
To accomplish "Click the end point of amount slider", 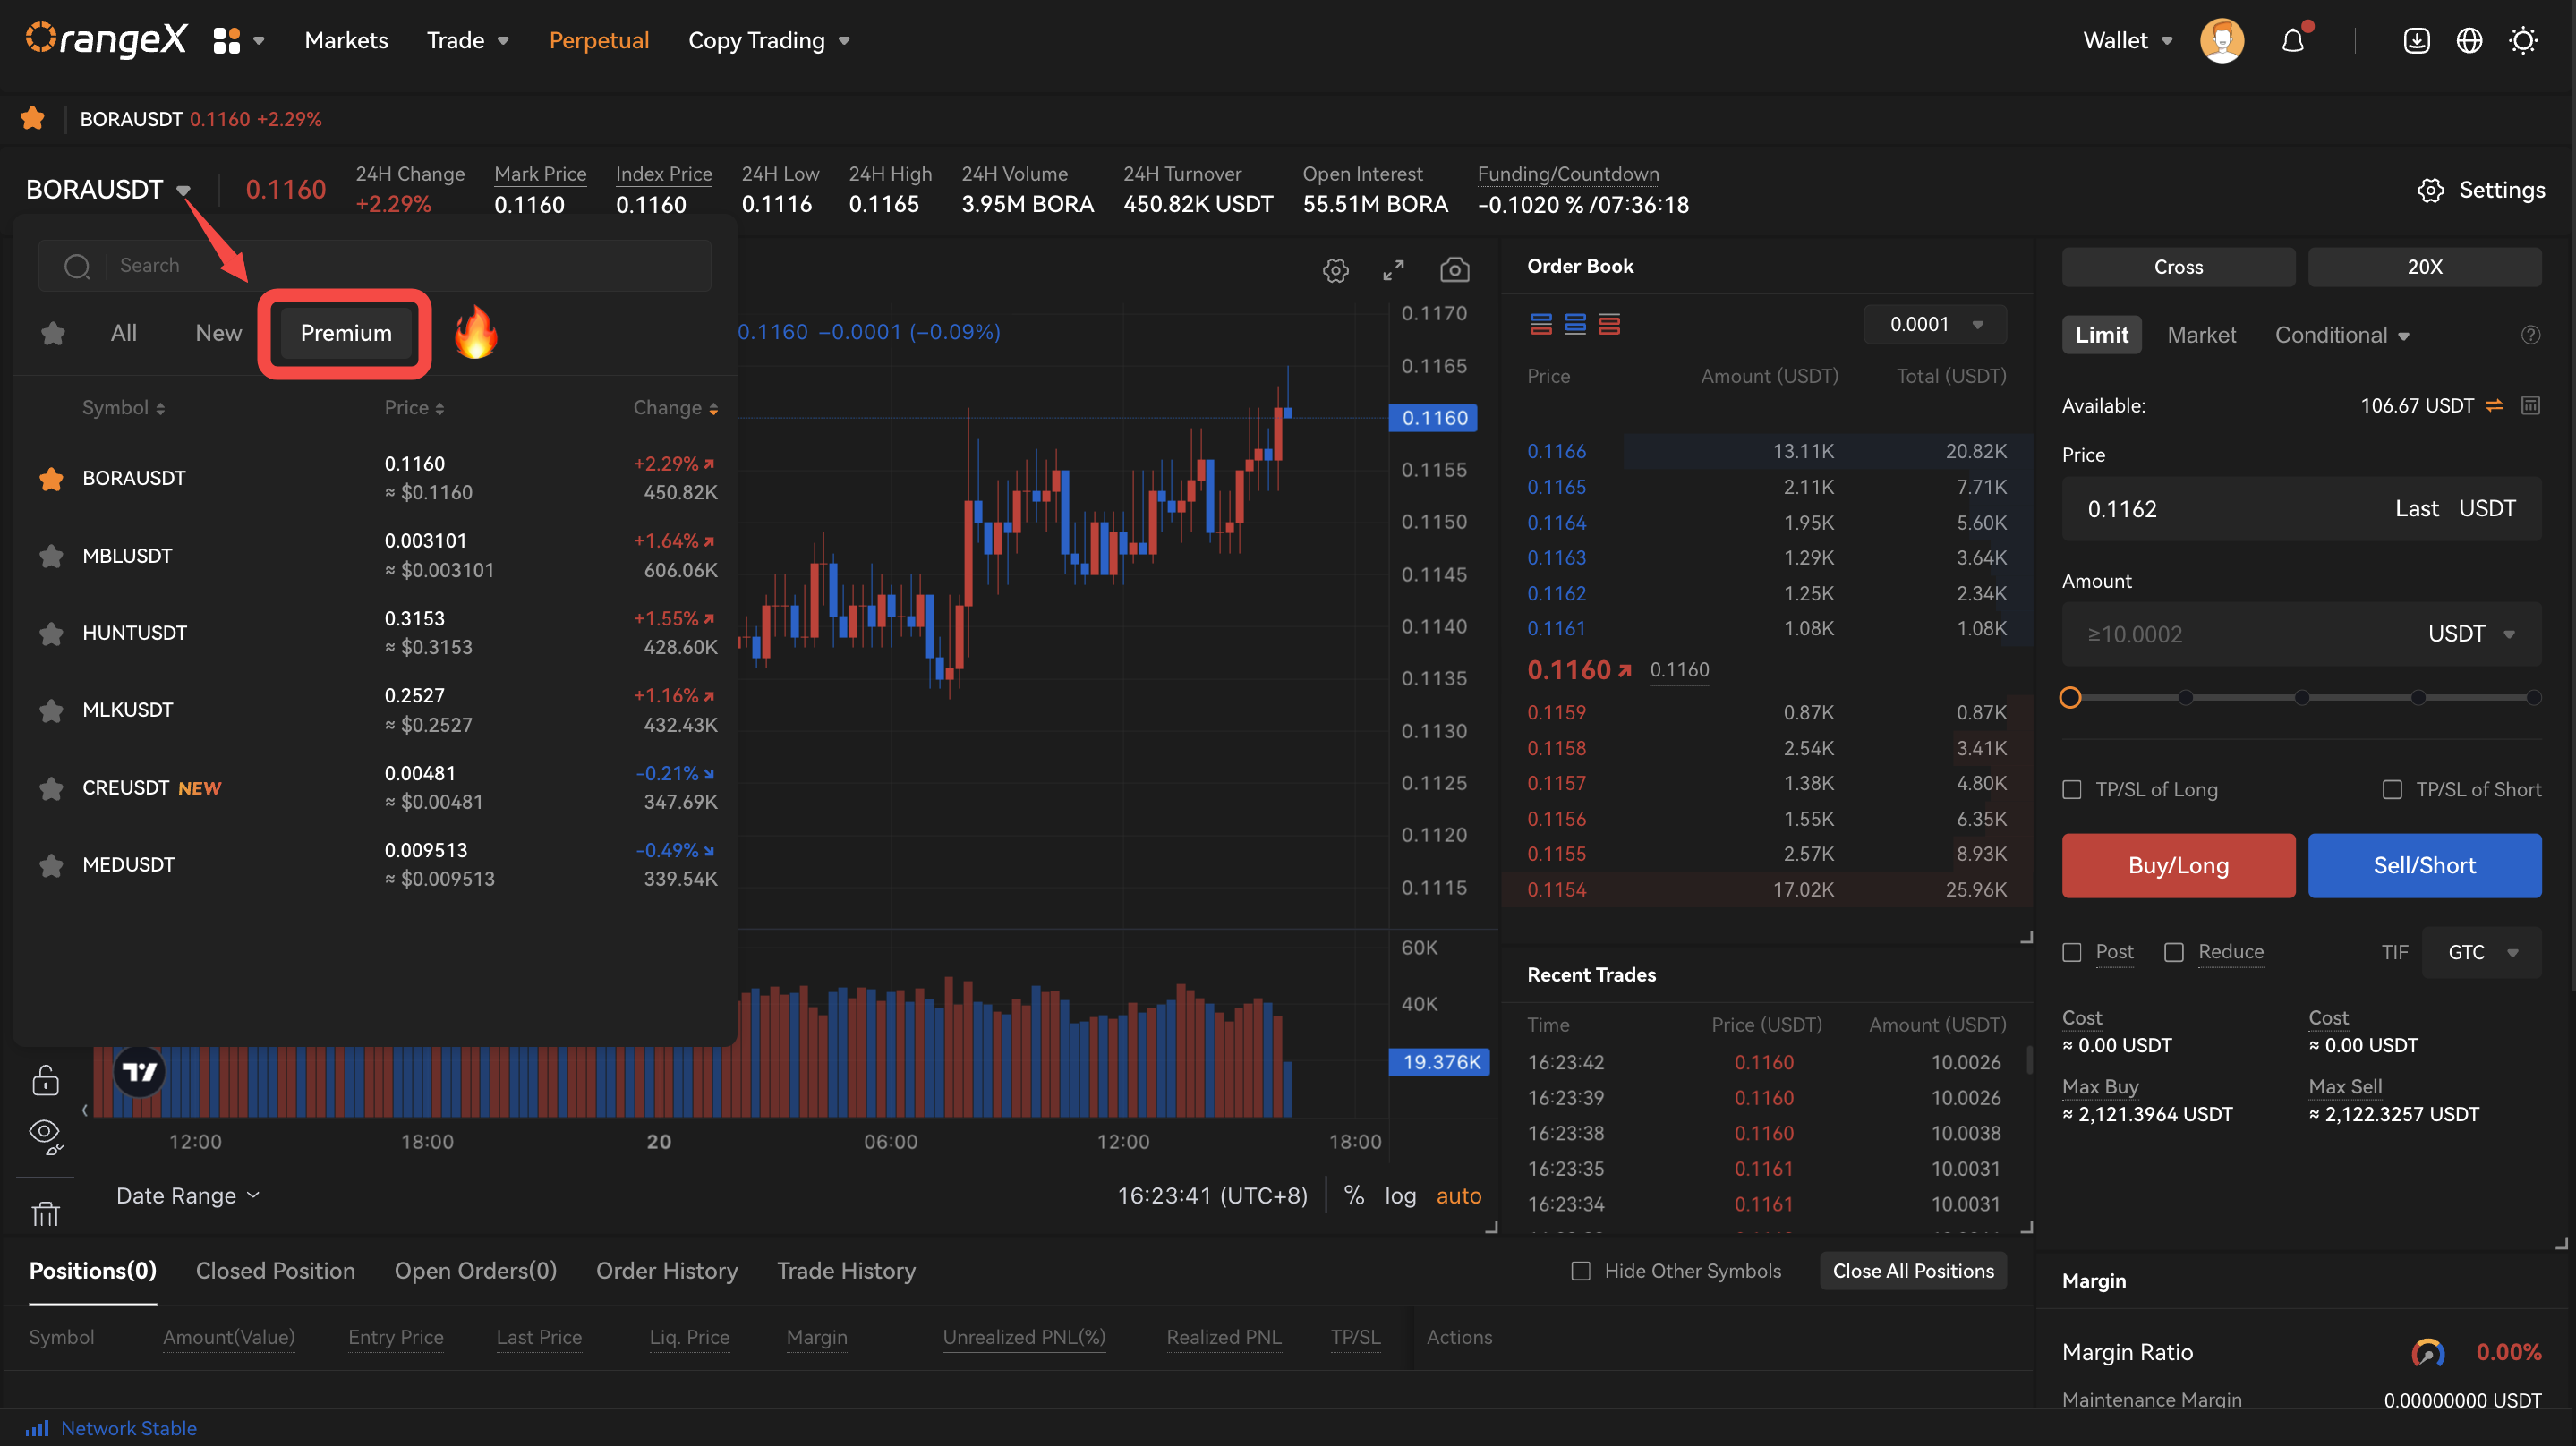I will (2533, 697).
